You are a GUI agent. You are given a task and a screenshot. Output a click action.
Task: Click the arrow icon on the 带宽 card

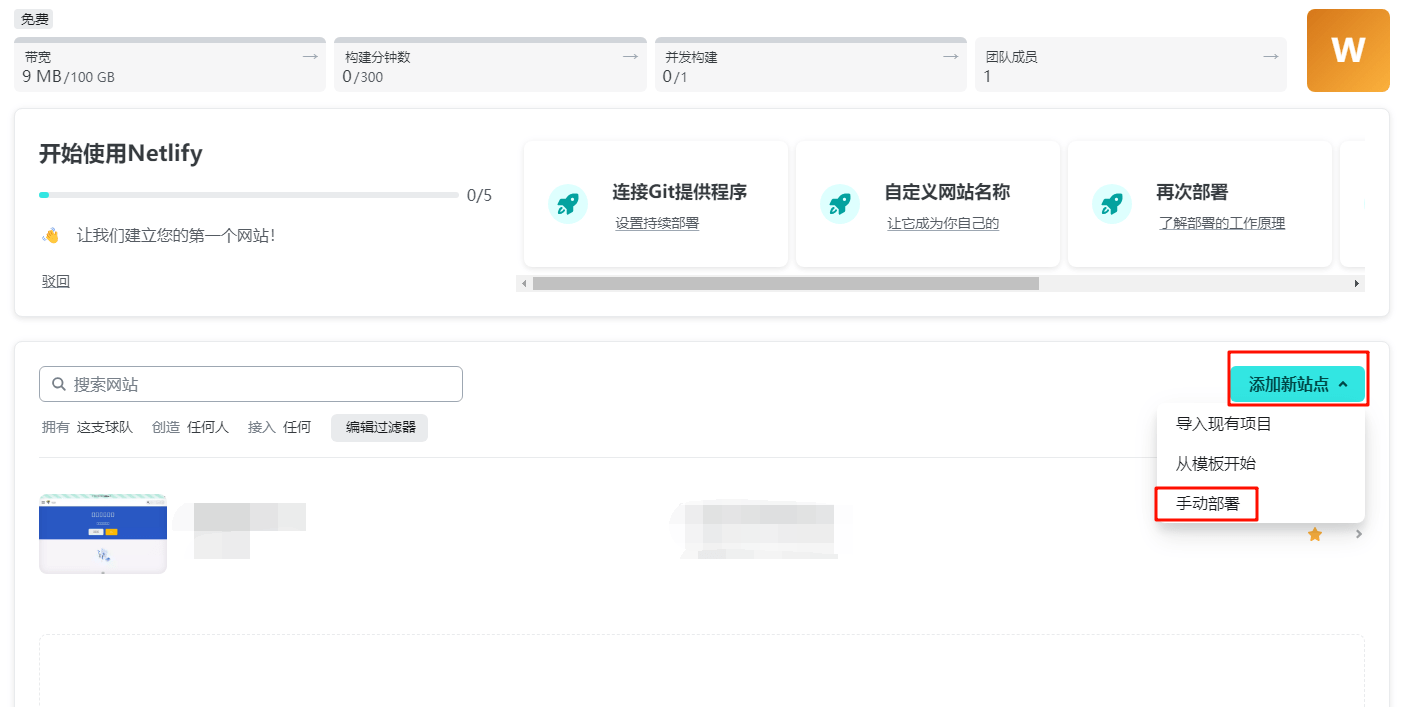[x=310, y=57]
